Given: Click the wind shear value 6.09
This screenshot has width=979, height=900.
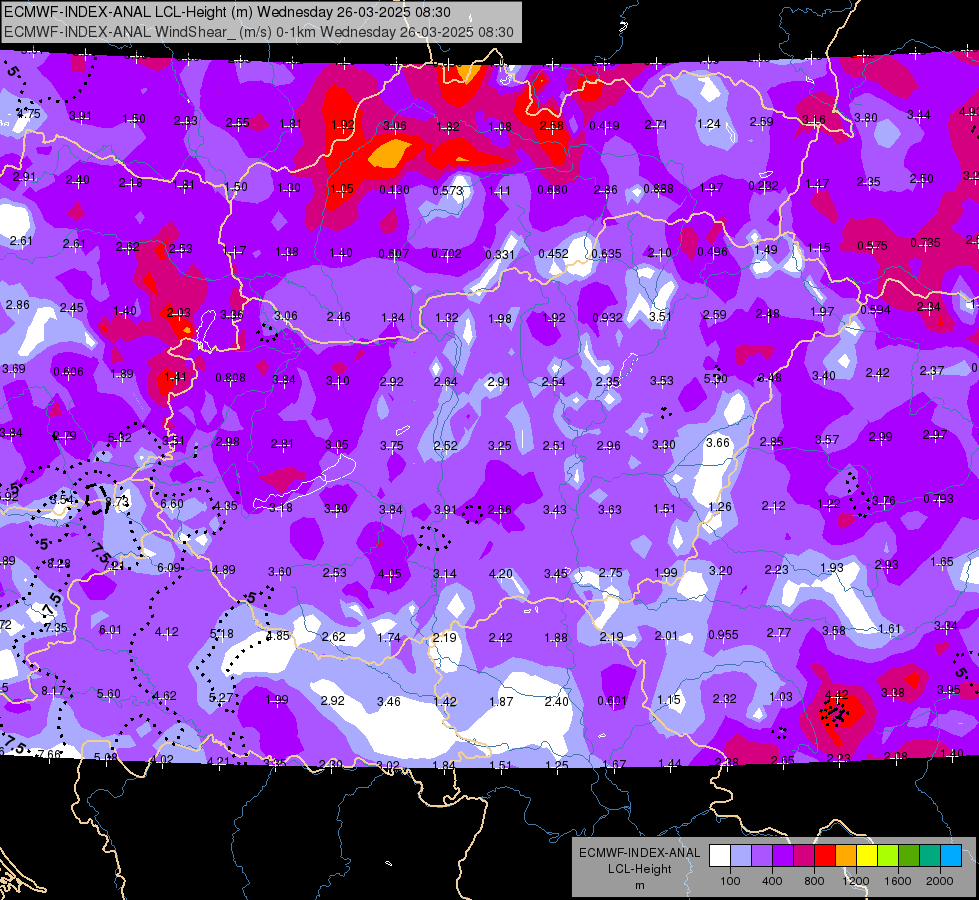Looking at the screenshot, I should pyautogui.click(x=169, y=568).
